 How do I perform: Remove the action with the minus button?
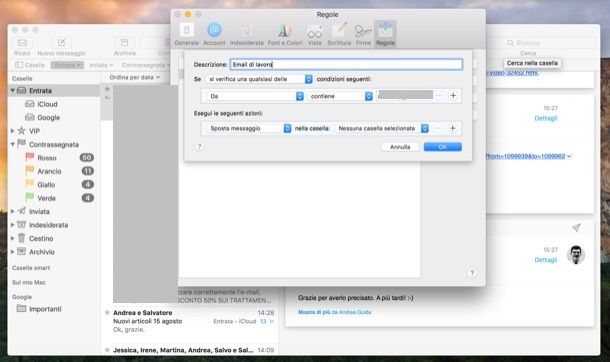438,128
